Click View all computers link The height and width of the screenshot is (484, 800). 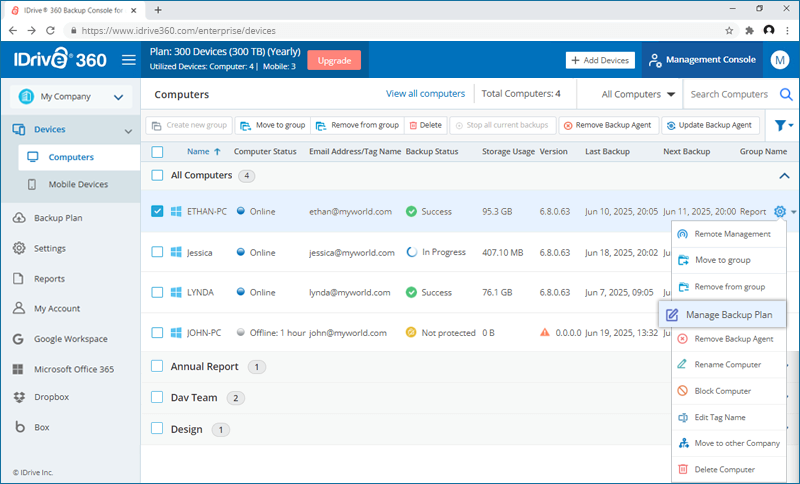[x=425, y=94]
